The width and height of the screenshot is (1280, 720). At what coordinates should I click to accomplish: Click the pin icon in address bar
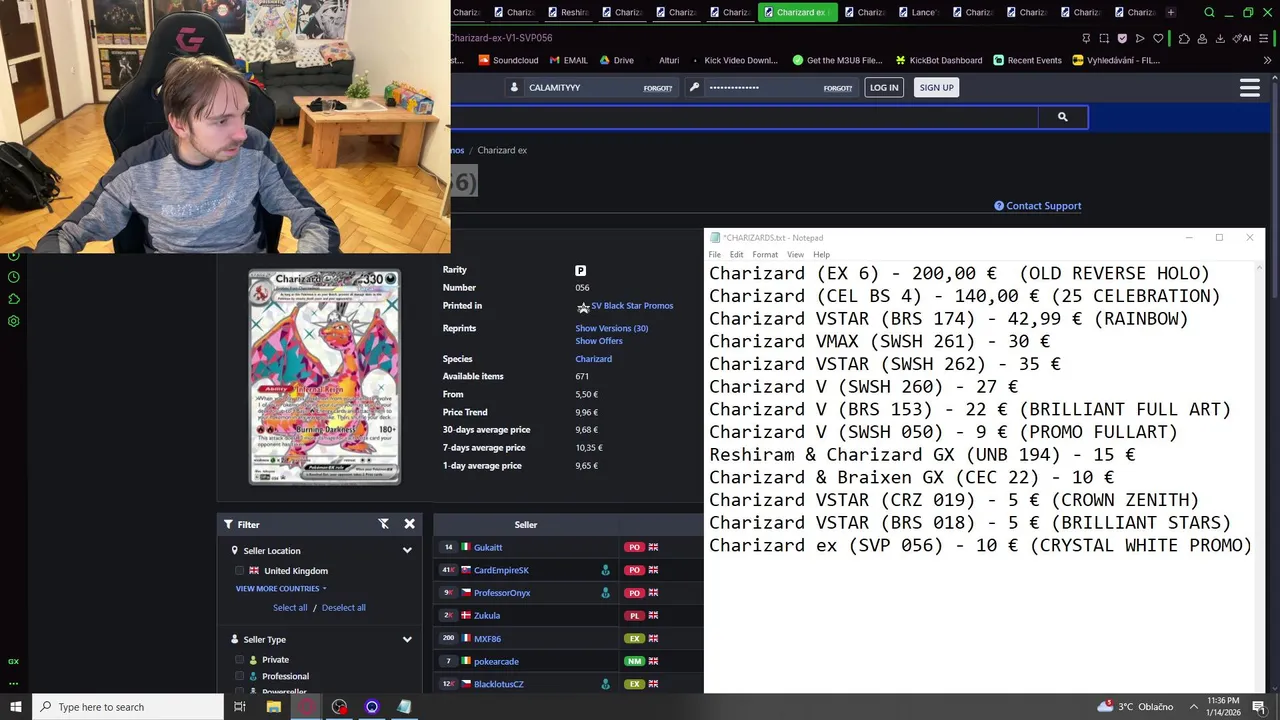coord(1086,38)
